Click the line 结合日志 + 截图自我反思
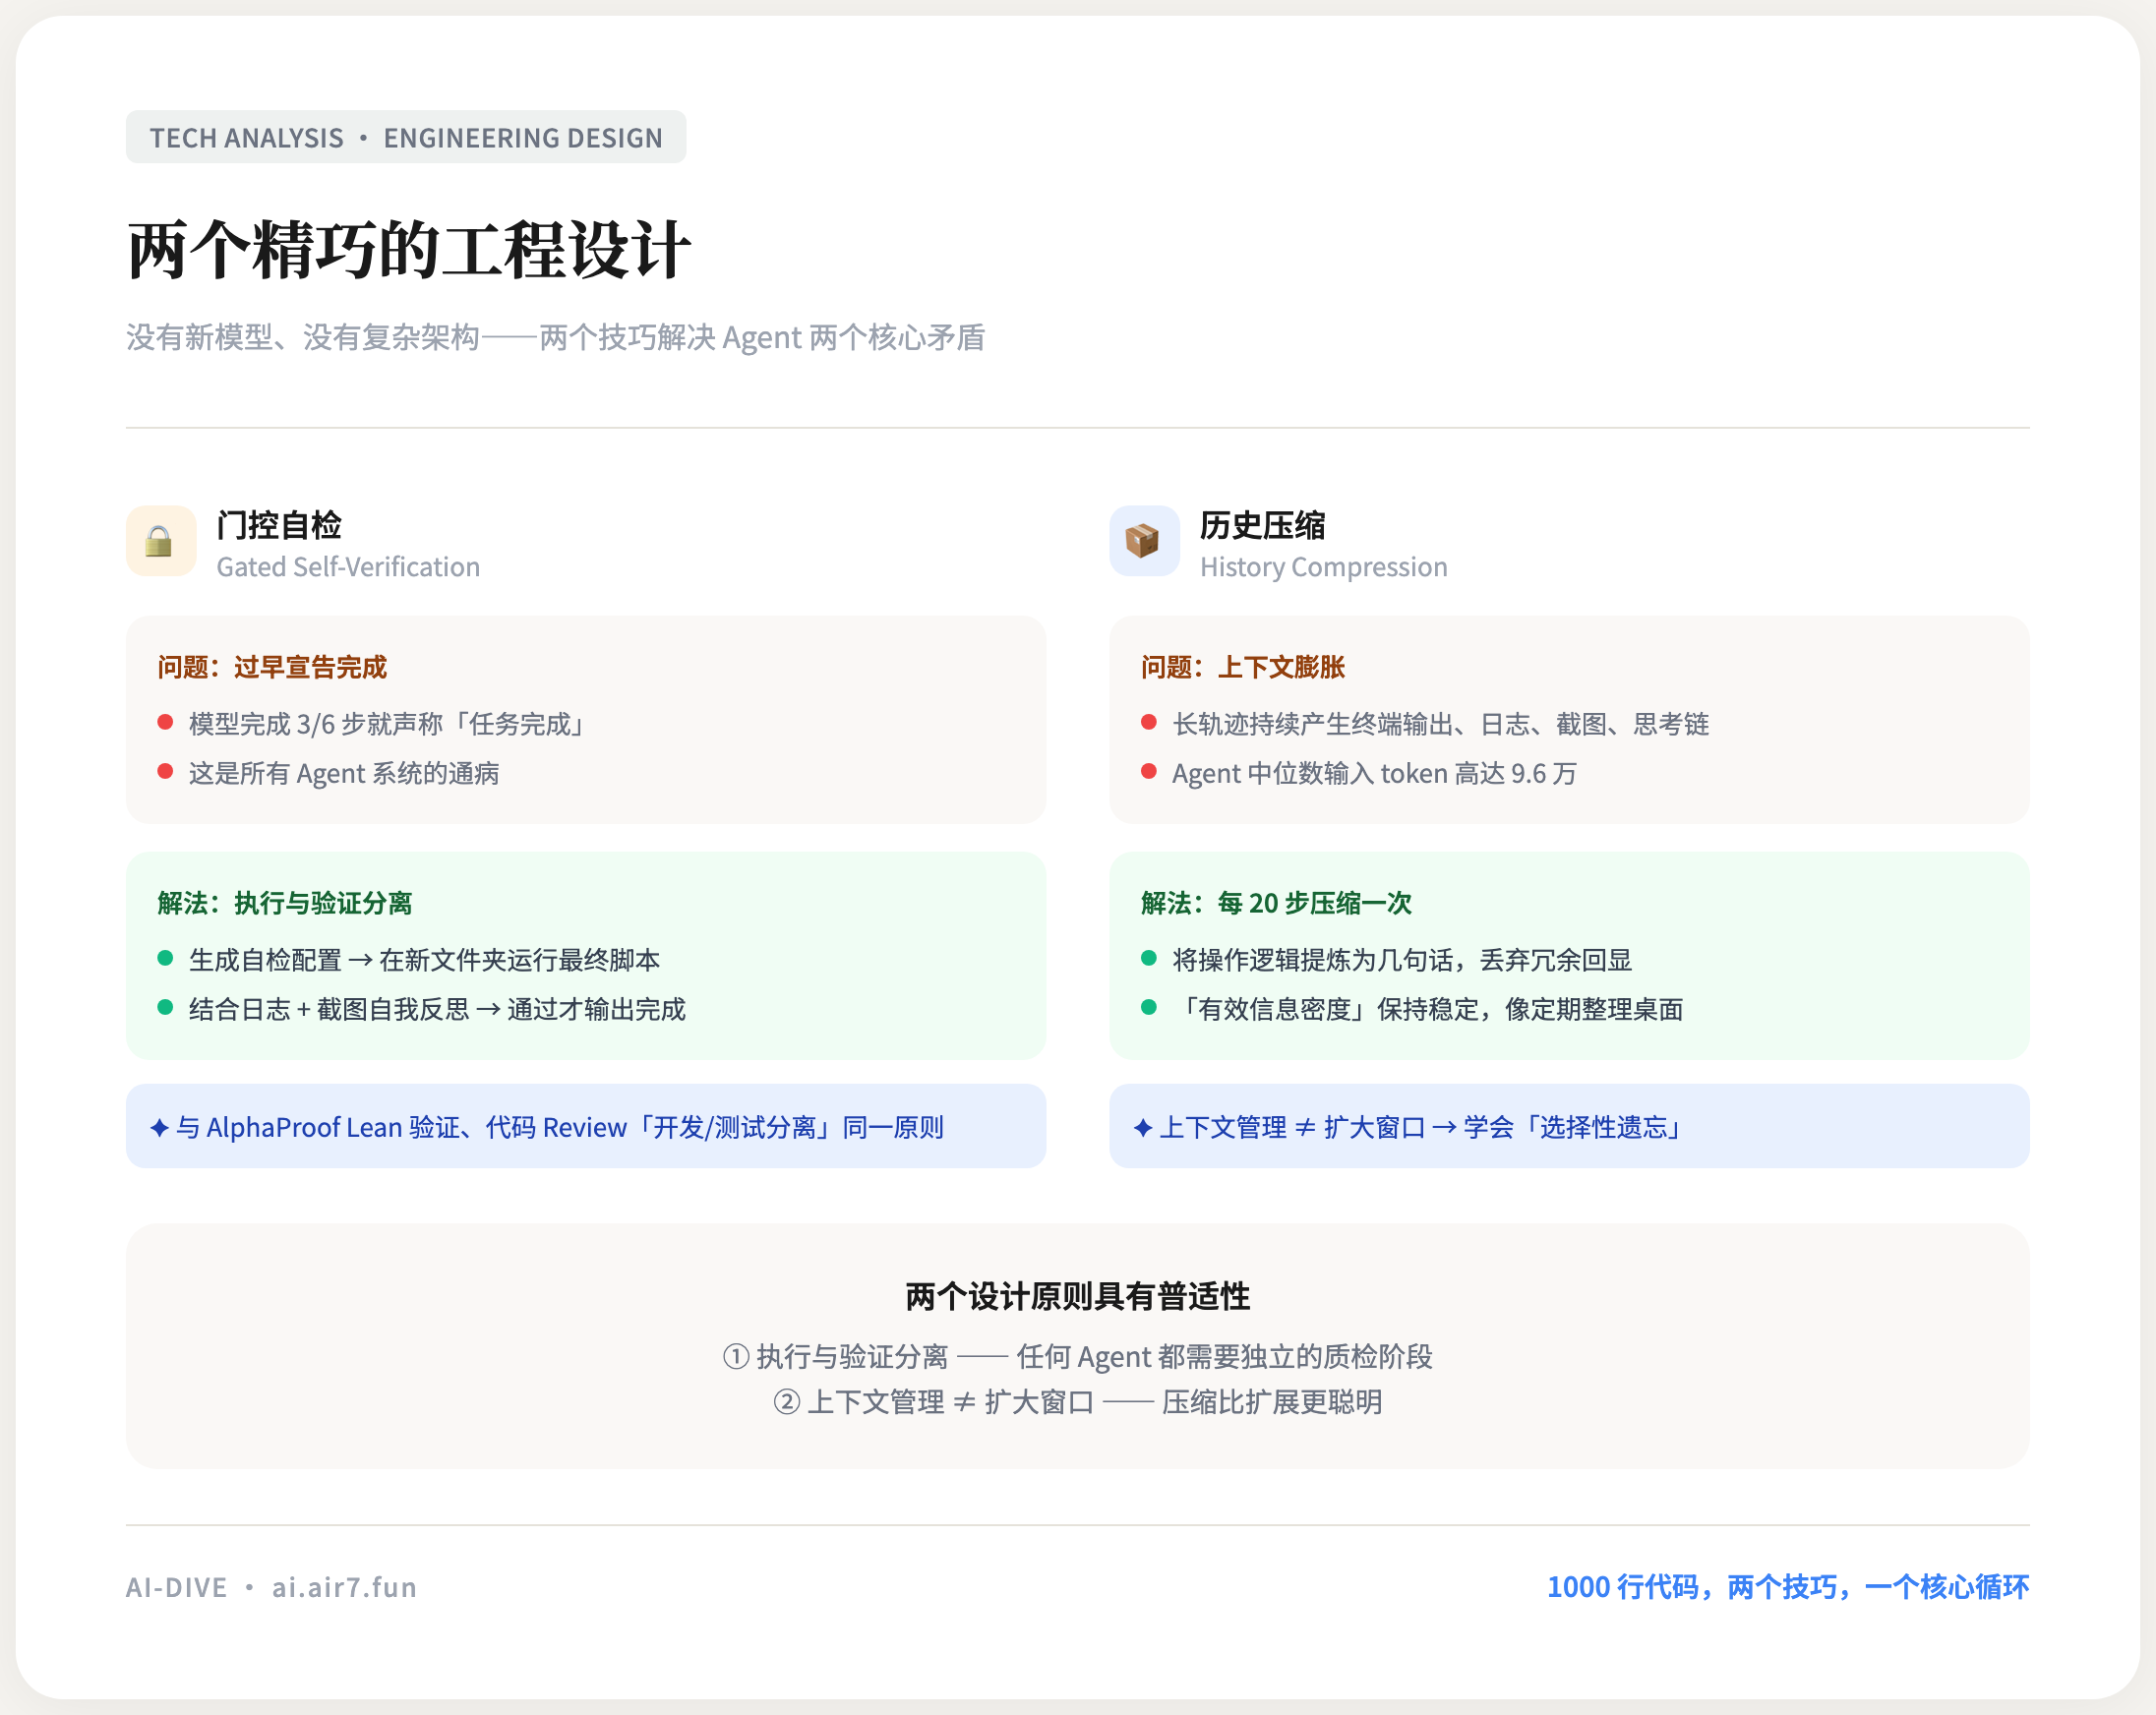The height and width of the screenshot is (1715, 2156). 437,1009
